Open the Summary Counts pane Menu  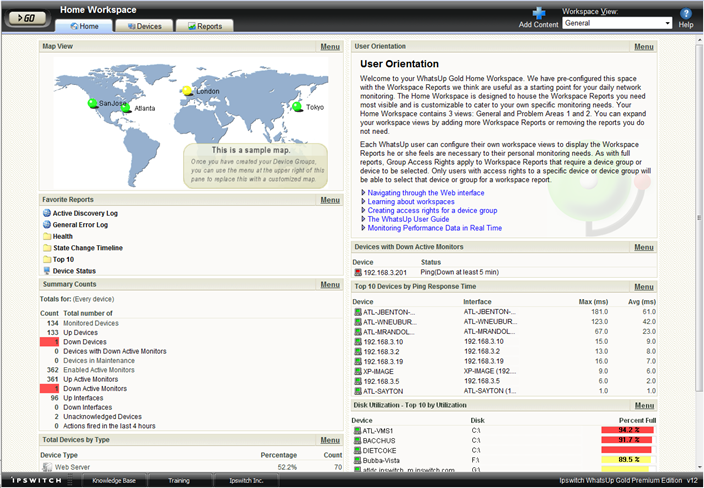point(330,285)
